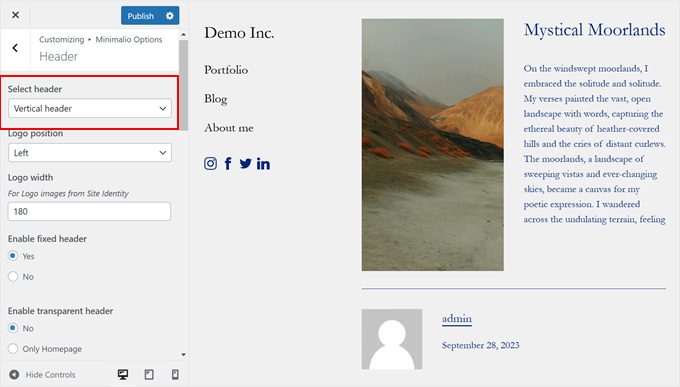Viewport: 680px width, 387px height.
Task: Click the 'Enable fixed header' label
Action: tap(47, 239)
